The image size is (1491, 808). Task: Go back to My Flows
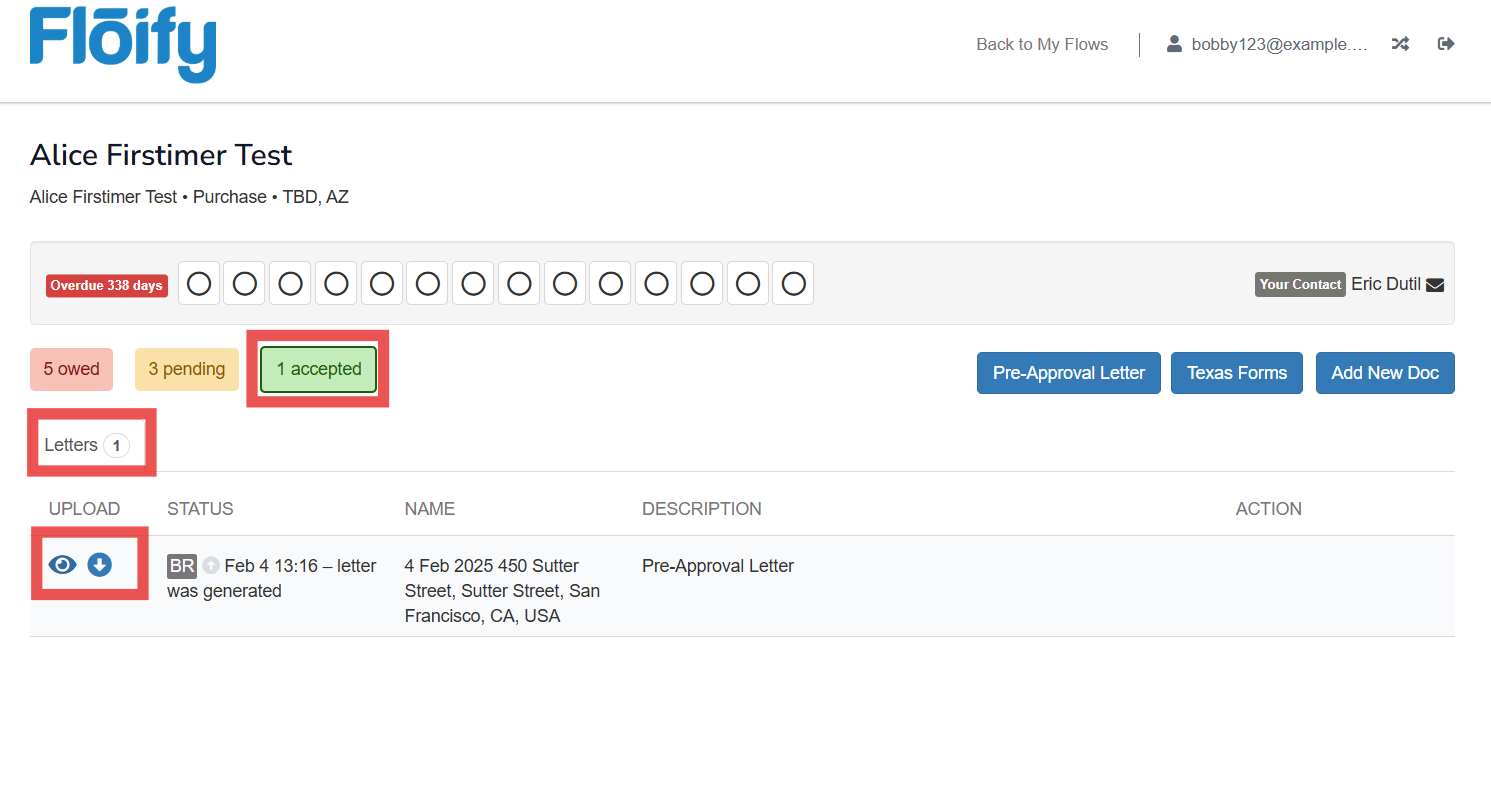[1042, 44]
